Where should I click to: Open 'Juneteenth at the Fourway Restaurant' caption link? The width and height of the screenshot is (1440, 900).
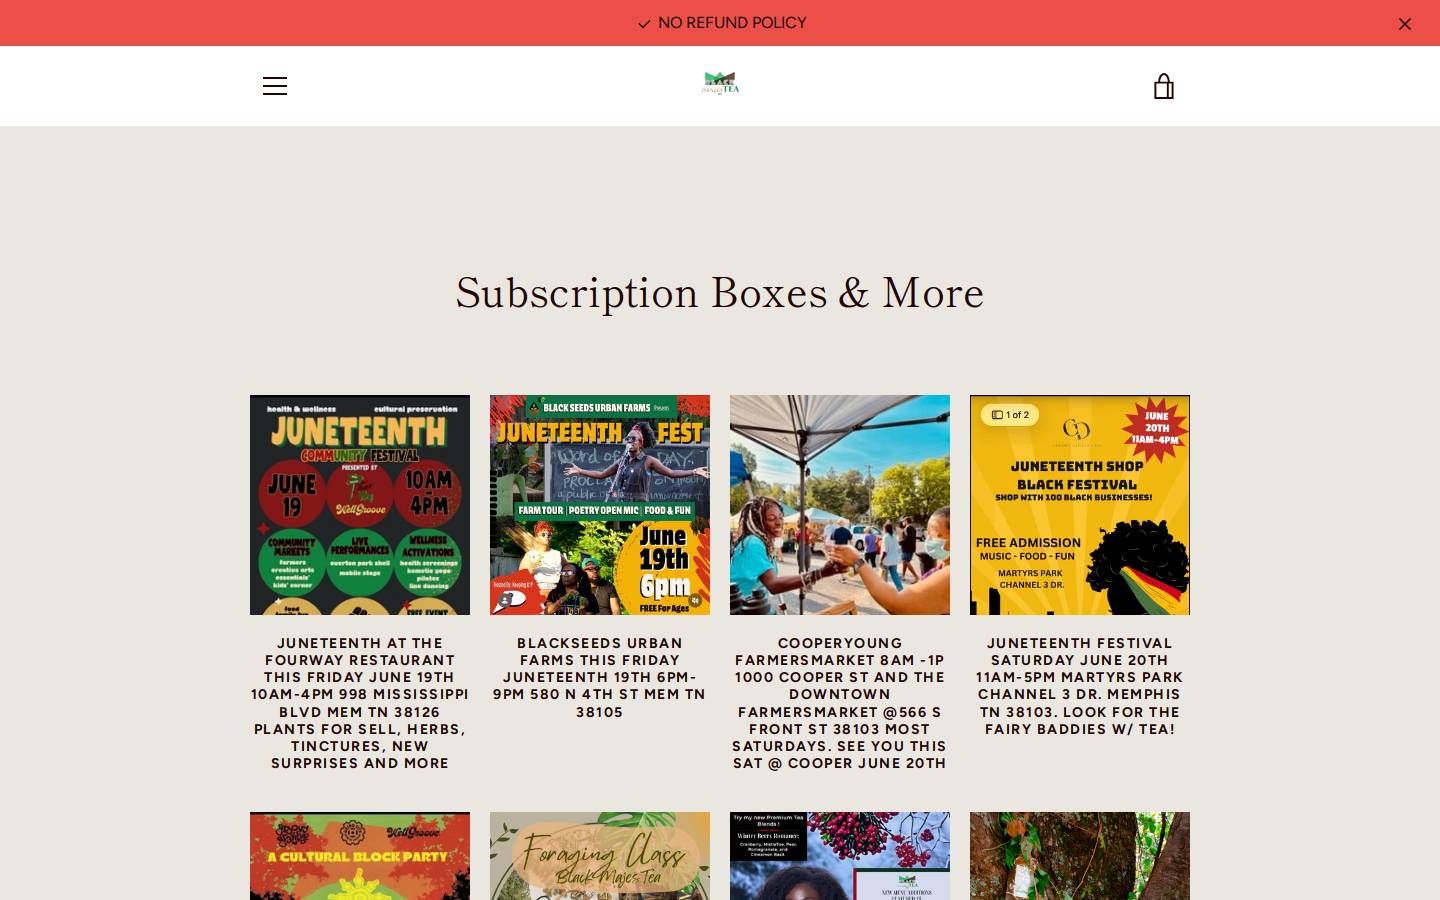(360, 703)
